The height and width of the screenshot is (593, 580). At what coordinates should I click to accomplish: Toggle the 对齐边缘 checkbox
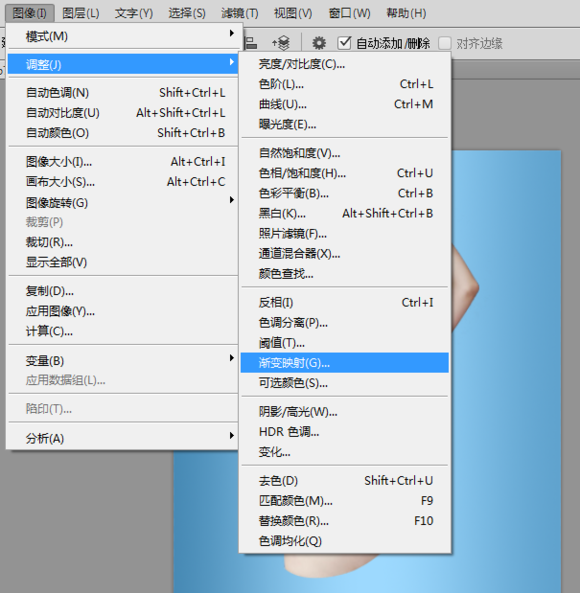point(445,43)
